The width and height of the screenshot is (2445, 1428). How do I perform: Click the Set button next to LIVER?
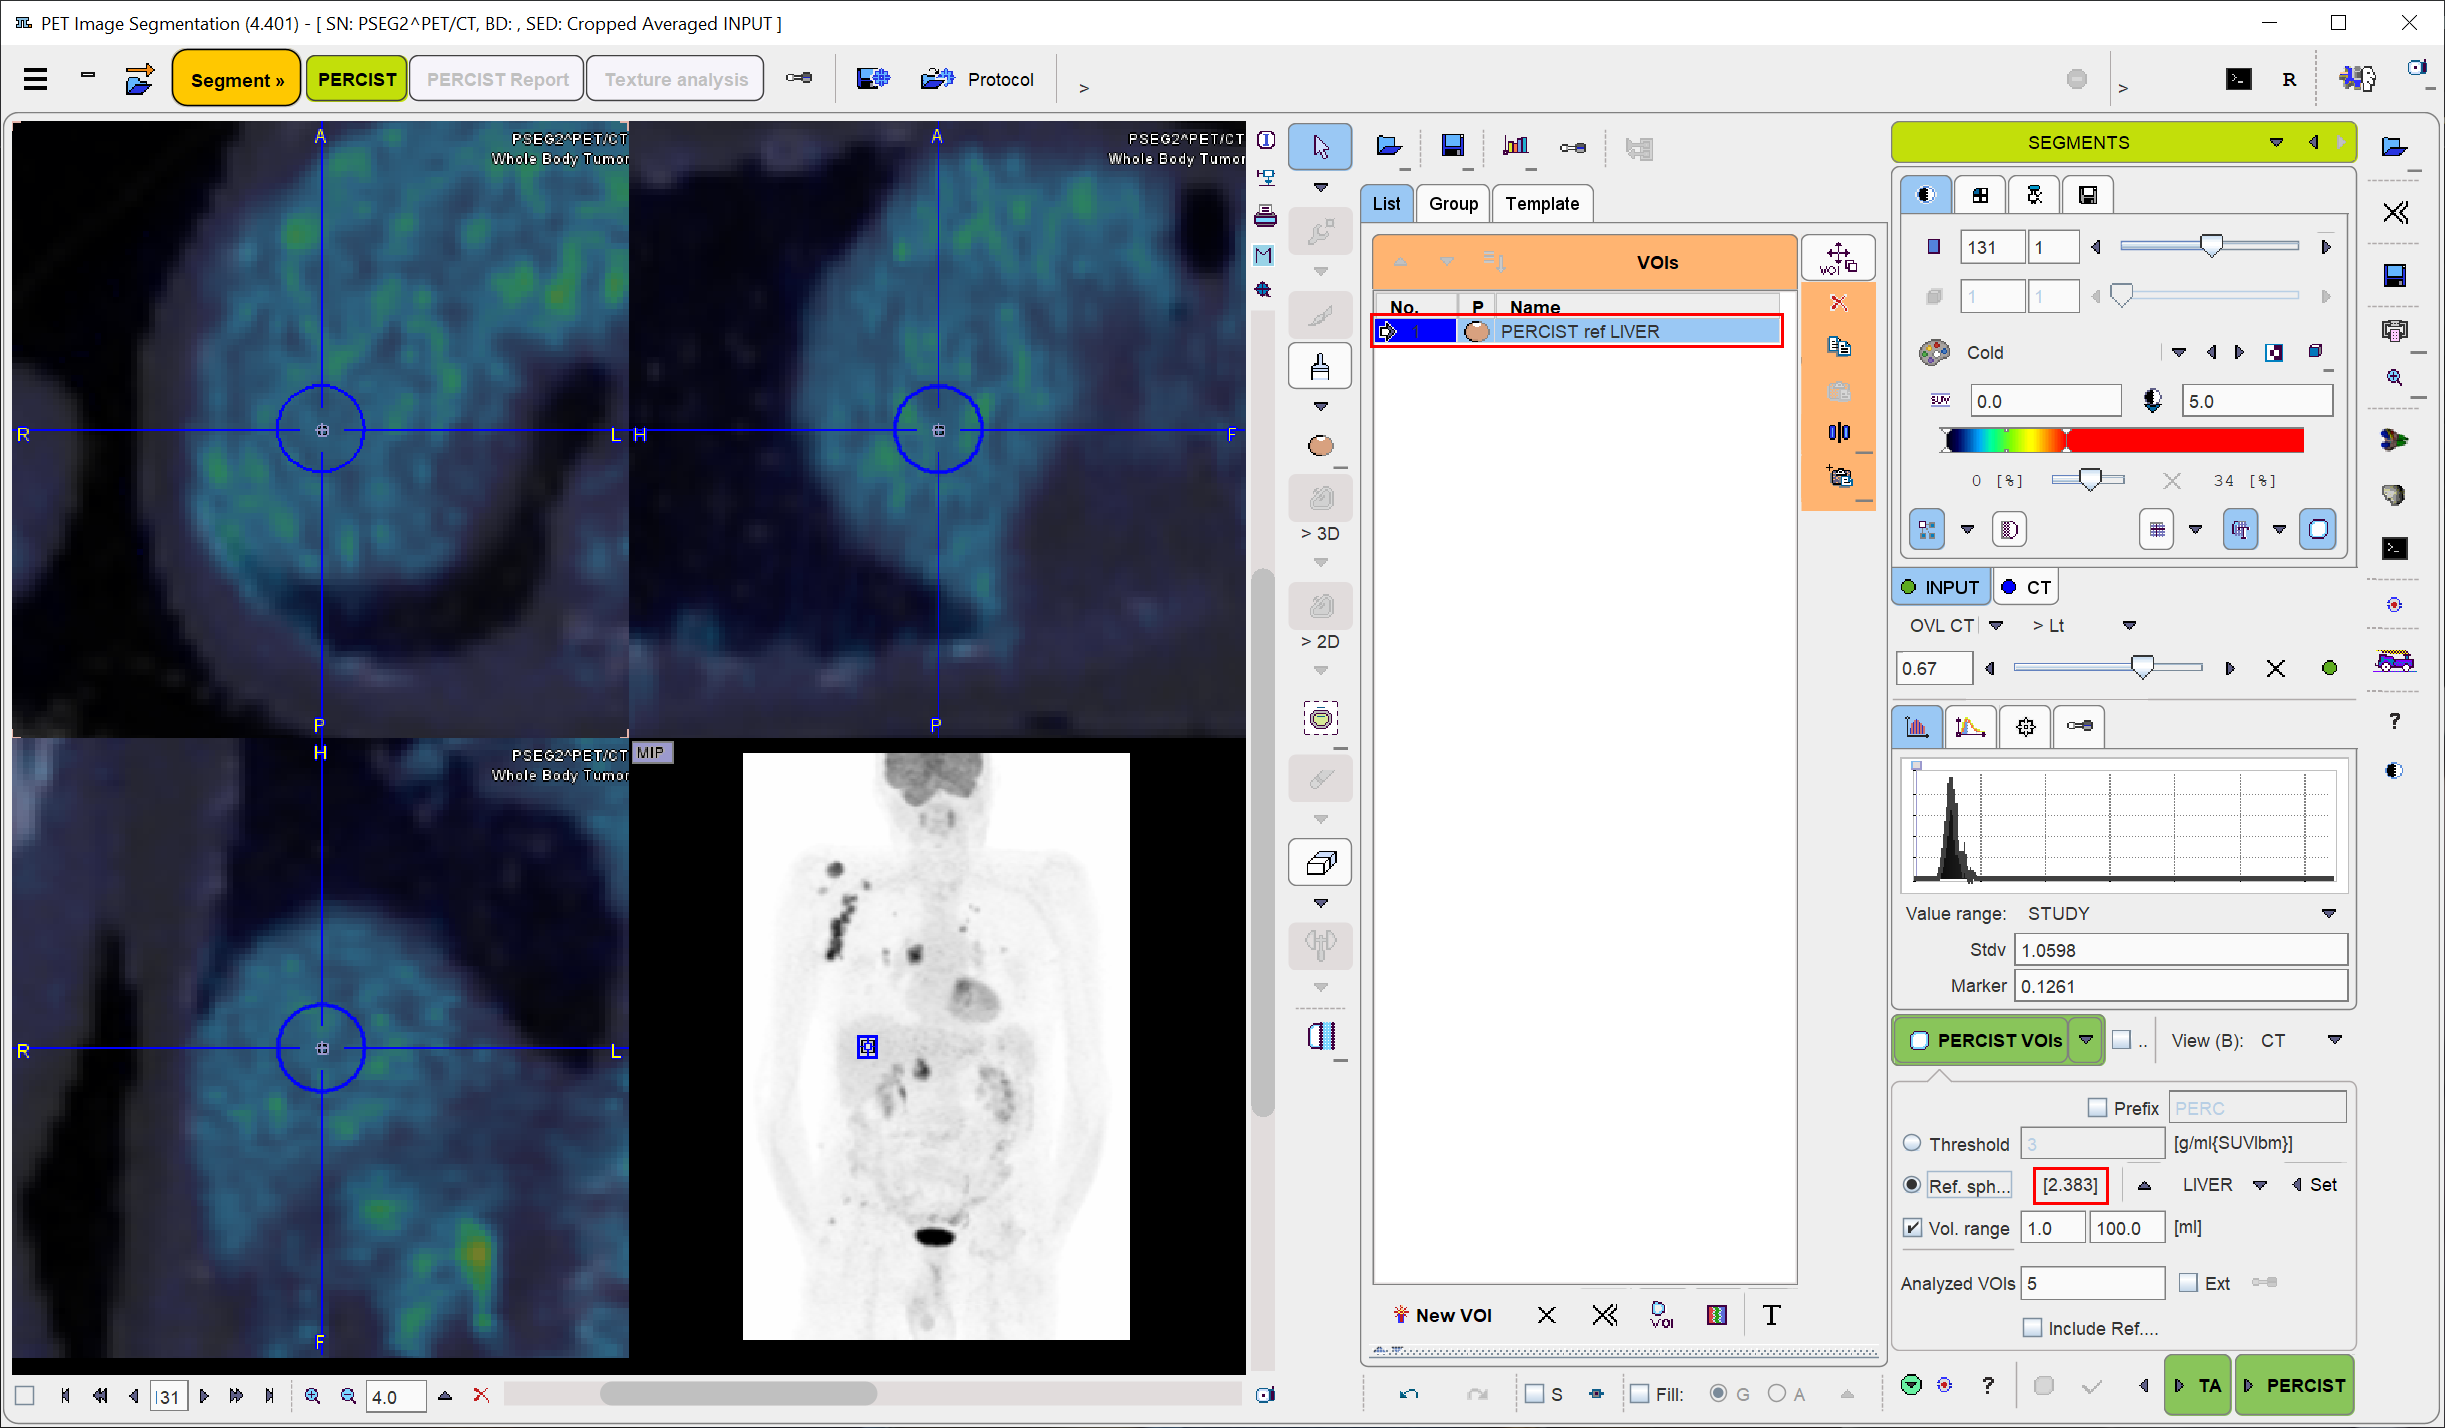click(x=2313, y=1185)
